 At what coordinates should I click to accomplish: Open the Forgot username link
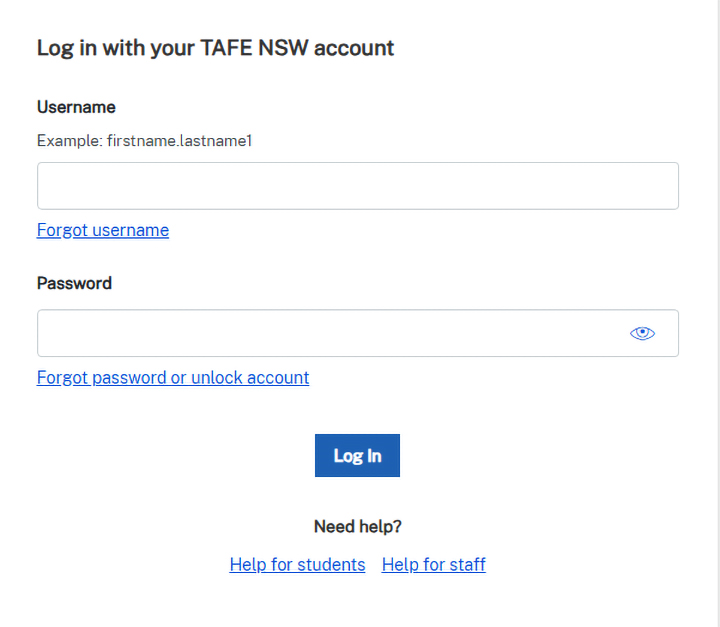pyautogui.click(x=103, y=230)
